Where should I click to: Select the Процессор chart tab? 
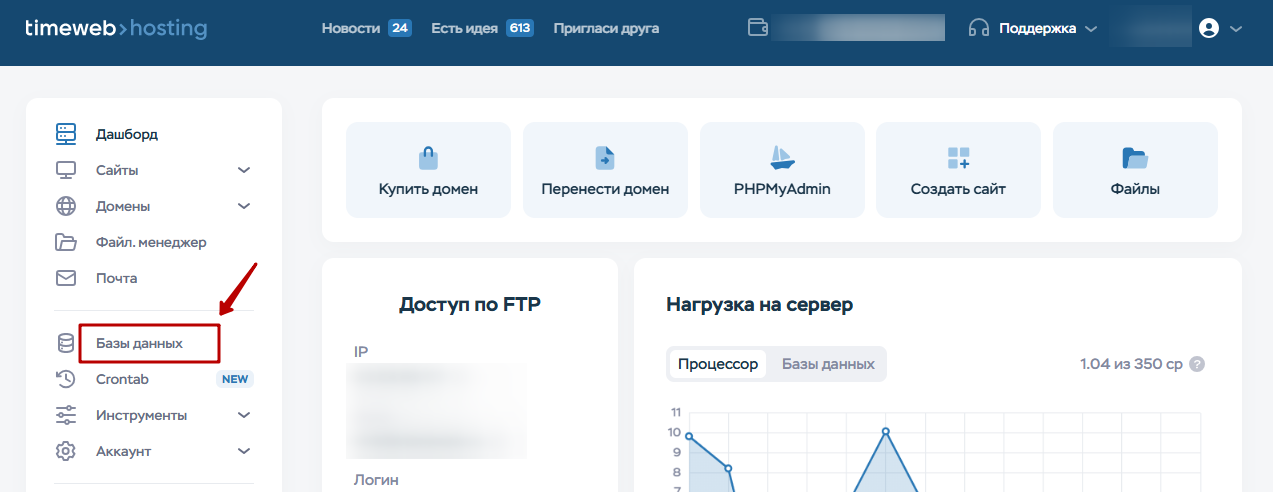[718, 364]
